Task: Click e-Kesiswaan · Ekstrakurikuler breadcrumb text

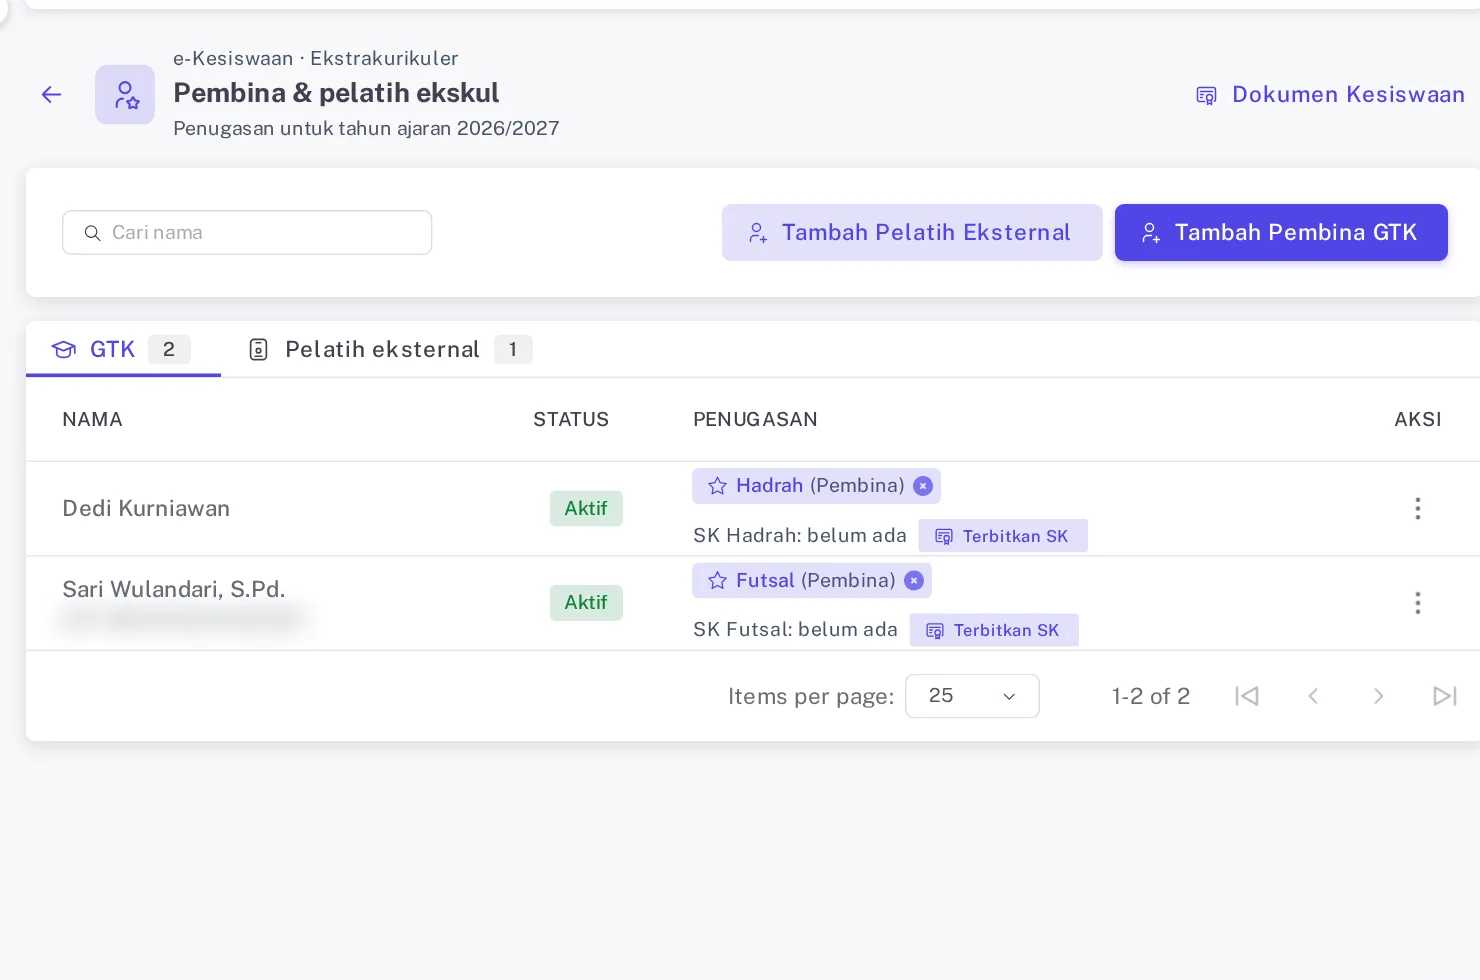Action: (316, 58)
